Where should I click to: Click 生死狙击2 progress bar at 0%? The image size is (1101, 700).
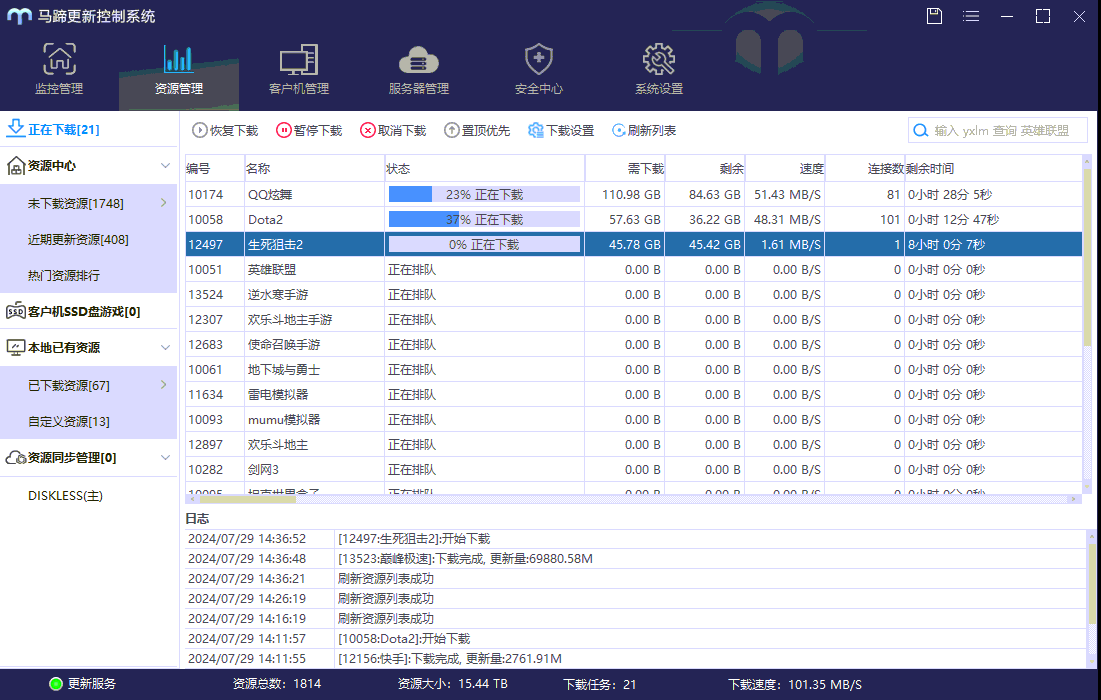click(484, 244)
